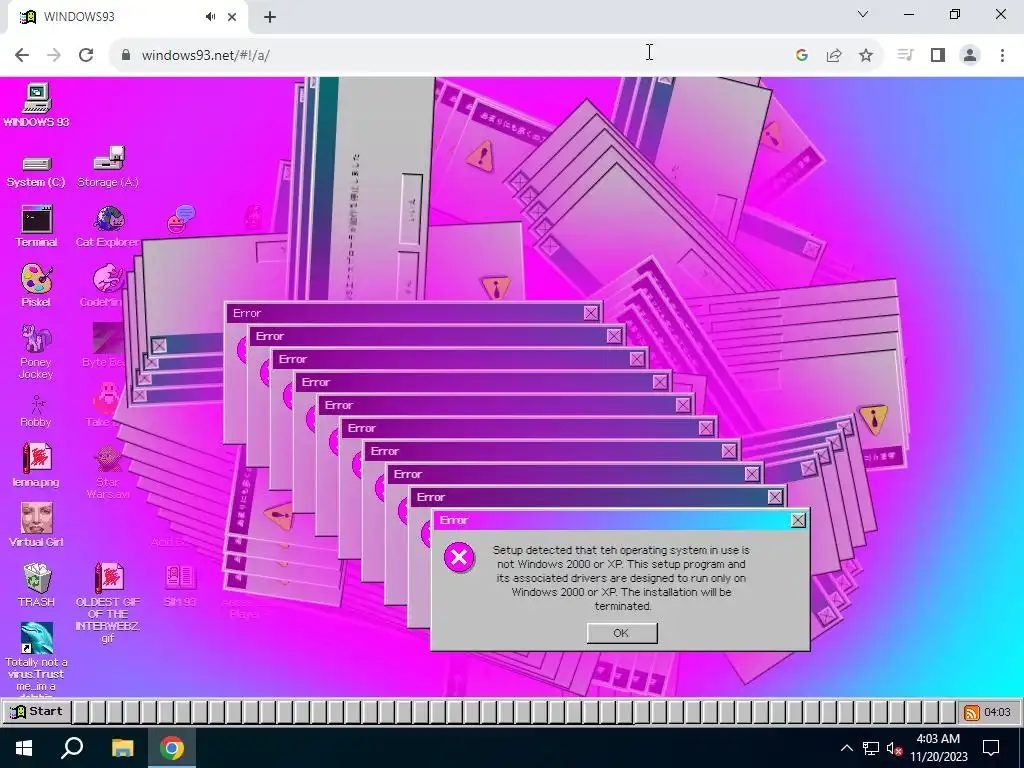Launch Virtual Girl icon

coord(36,524)
